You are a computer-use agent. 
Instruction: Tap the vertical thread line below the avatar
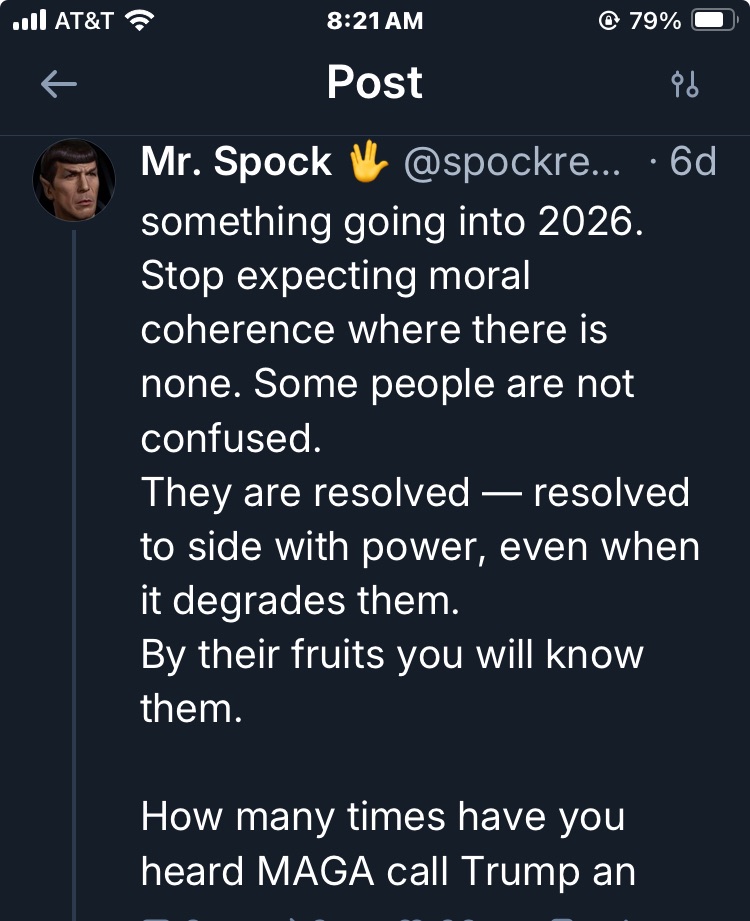point(74,576)
